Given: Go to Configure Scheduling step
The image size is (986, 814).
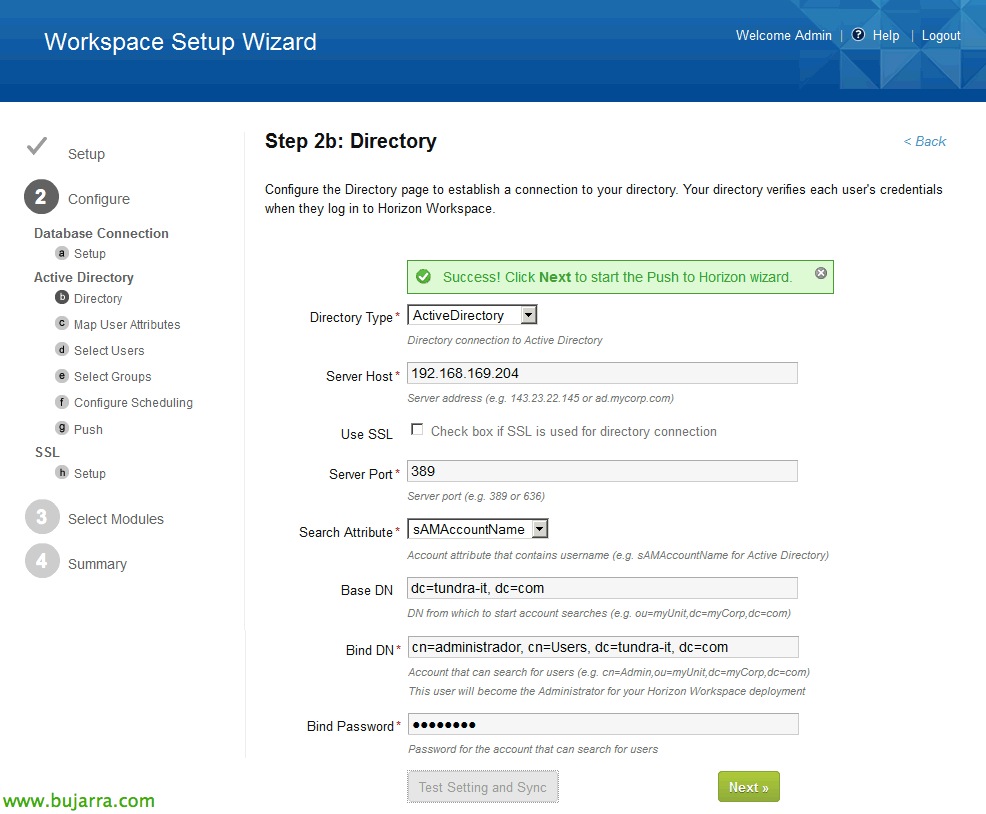Looking at the screenshot, I should pyautogui.click(x=133, y=403).
